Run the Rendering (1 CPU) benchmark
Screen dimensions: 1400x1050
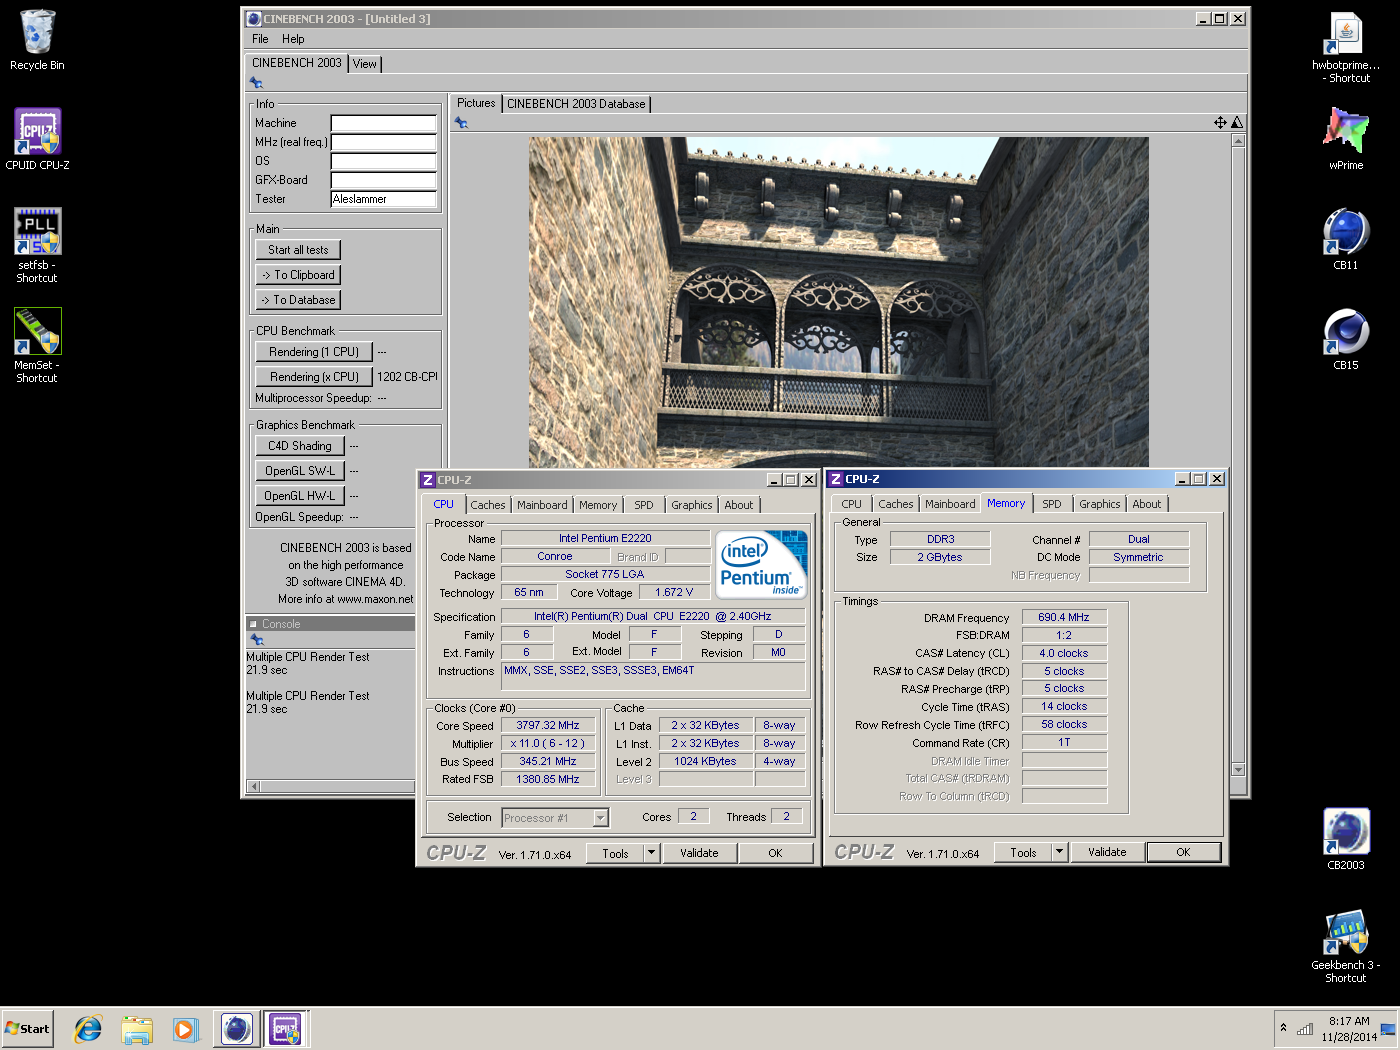(x=314, y=352)
